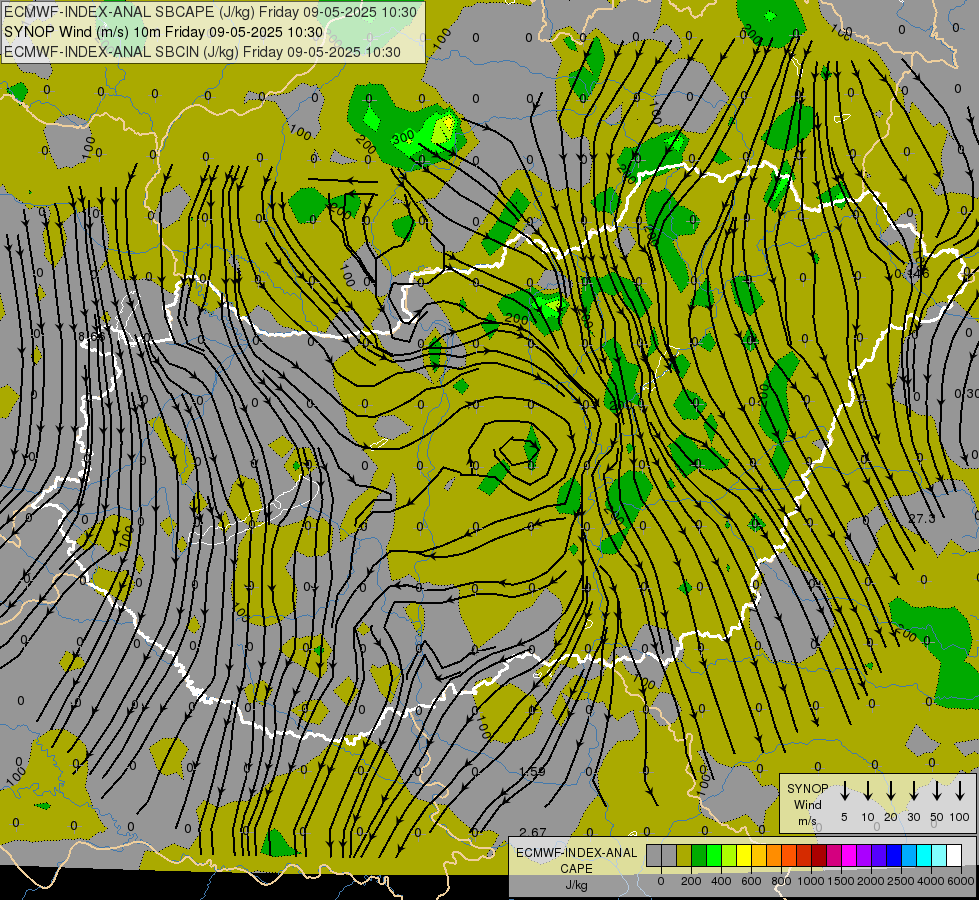
Task: Pick the orange swatch left of 800 tick
Action: 774,855
